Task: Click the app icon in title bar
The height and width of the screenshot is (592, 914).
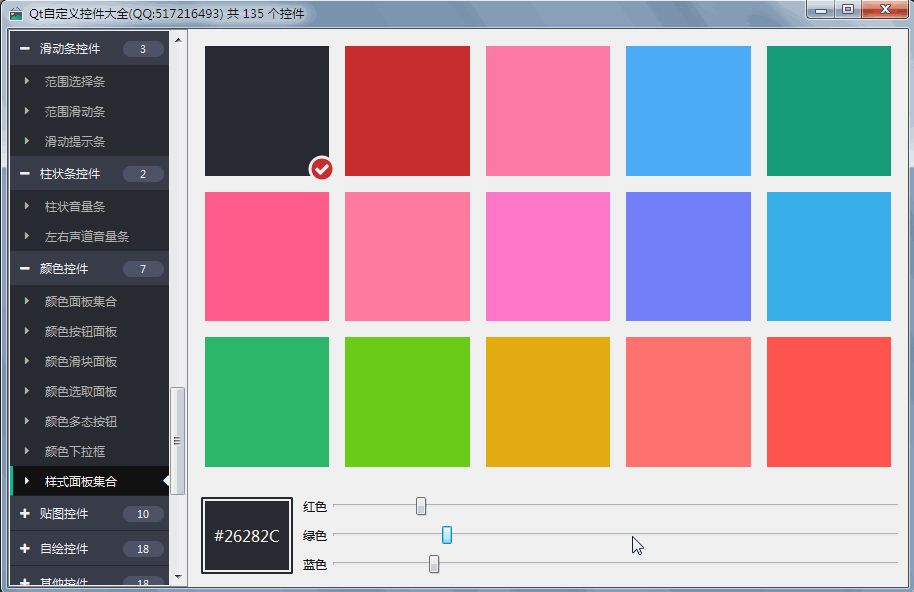Action: (x=15, y=14)
